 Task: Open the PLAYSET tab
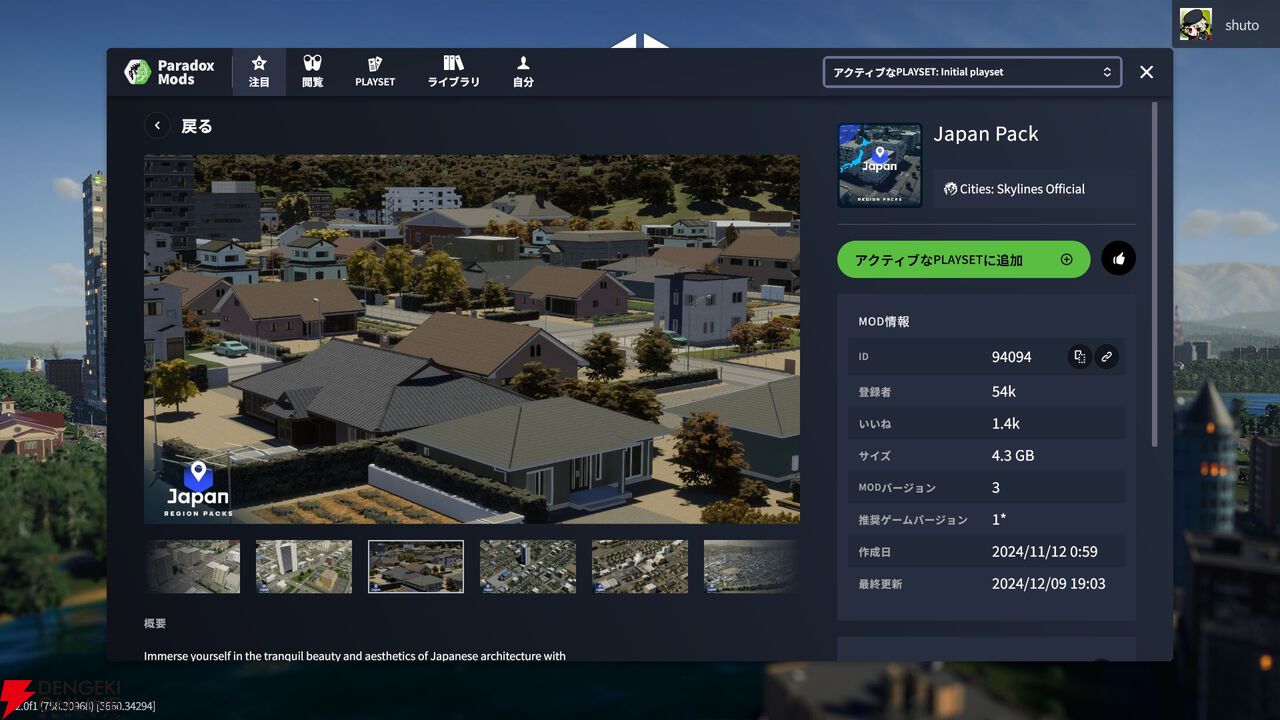pyautogui.click(x=375, y=72)
